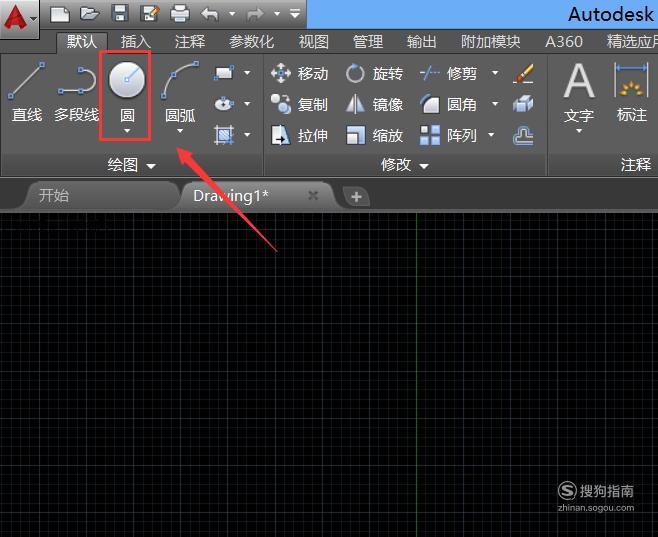
Task: Expand the undo history dropdown
Action: pyautogui.click(x=232, y=14)
